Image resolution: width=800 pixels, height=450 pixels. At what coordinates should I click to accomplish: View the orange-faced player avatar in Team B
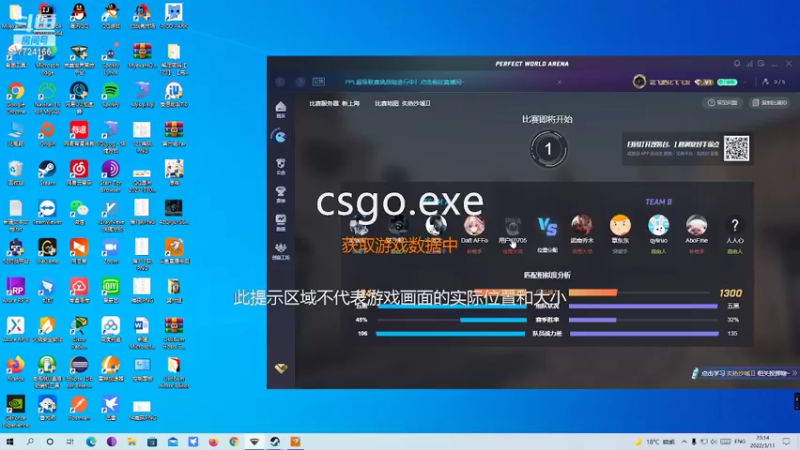pyautogui.click(x=620, y=225)
